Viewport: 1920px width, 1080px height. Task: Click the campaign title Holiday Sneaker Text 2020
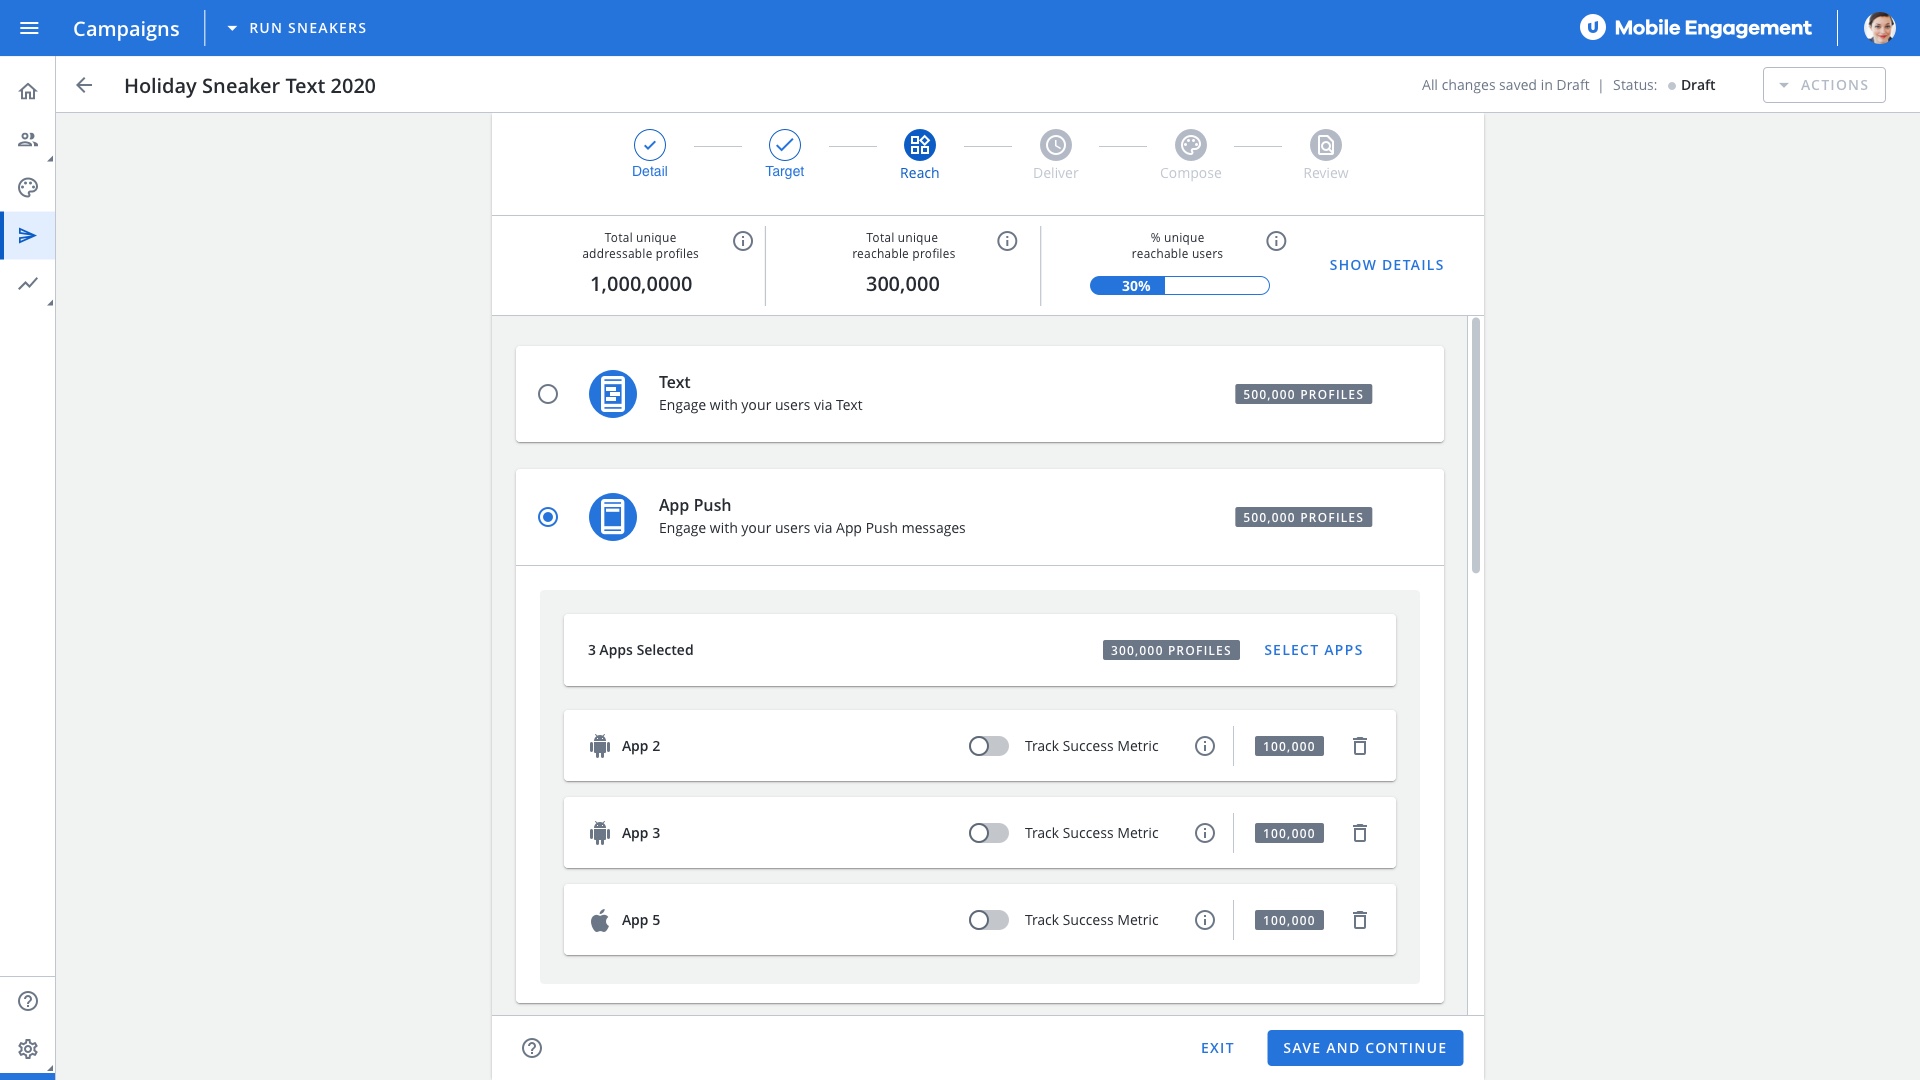coord(250,85)
